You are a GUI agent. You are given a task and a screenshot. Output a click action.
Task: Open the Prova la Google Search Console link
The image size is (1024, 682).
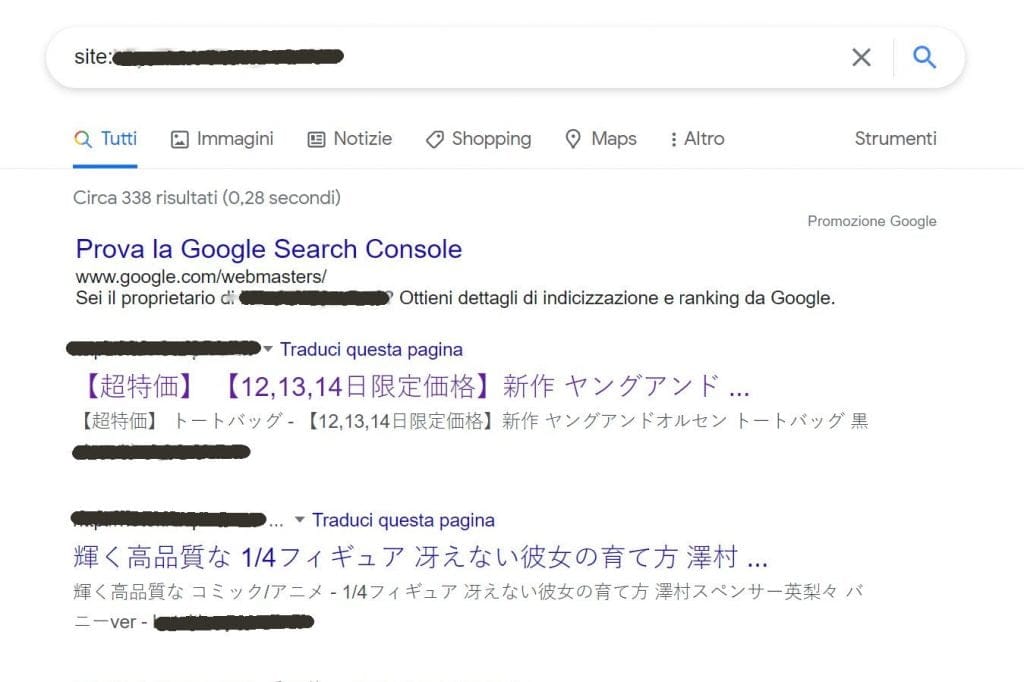[268, 249]
